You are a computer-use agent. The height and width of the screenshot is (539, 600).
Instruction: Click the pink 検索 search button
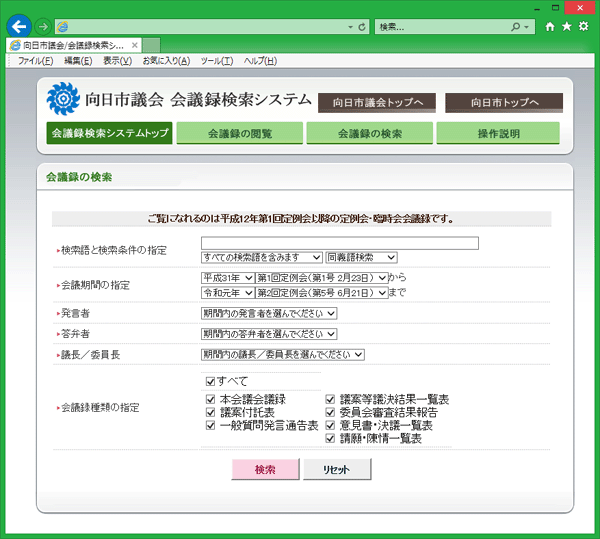(265, 469)
